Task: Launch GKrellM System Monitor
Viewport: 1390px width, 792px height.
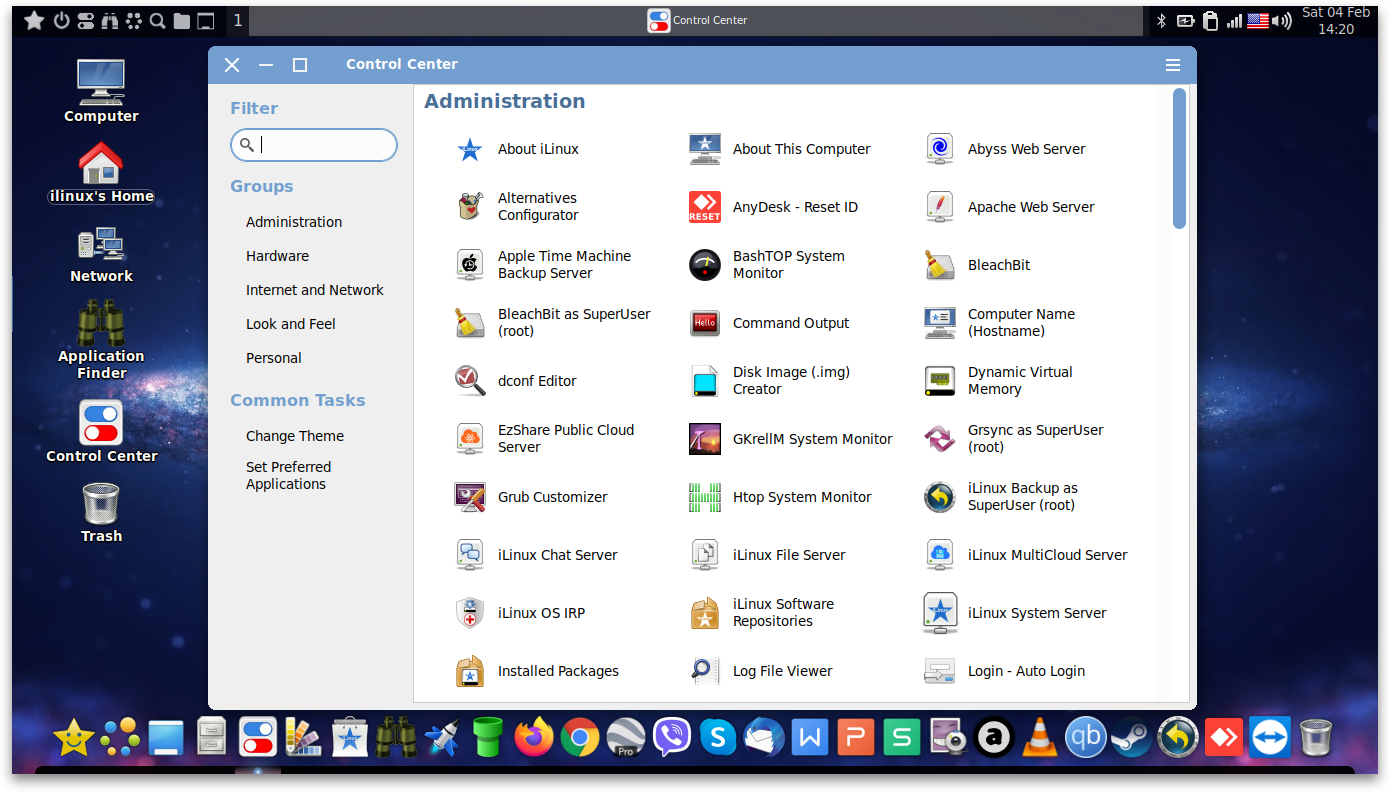Action: pyautogui.click(x=791, y=439)
